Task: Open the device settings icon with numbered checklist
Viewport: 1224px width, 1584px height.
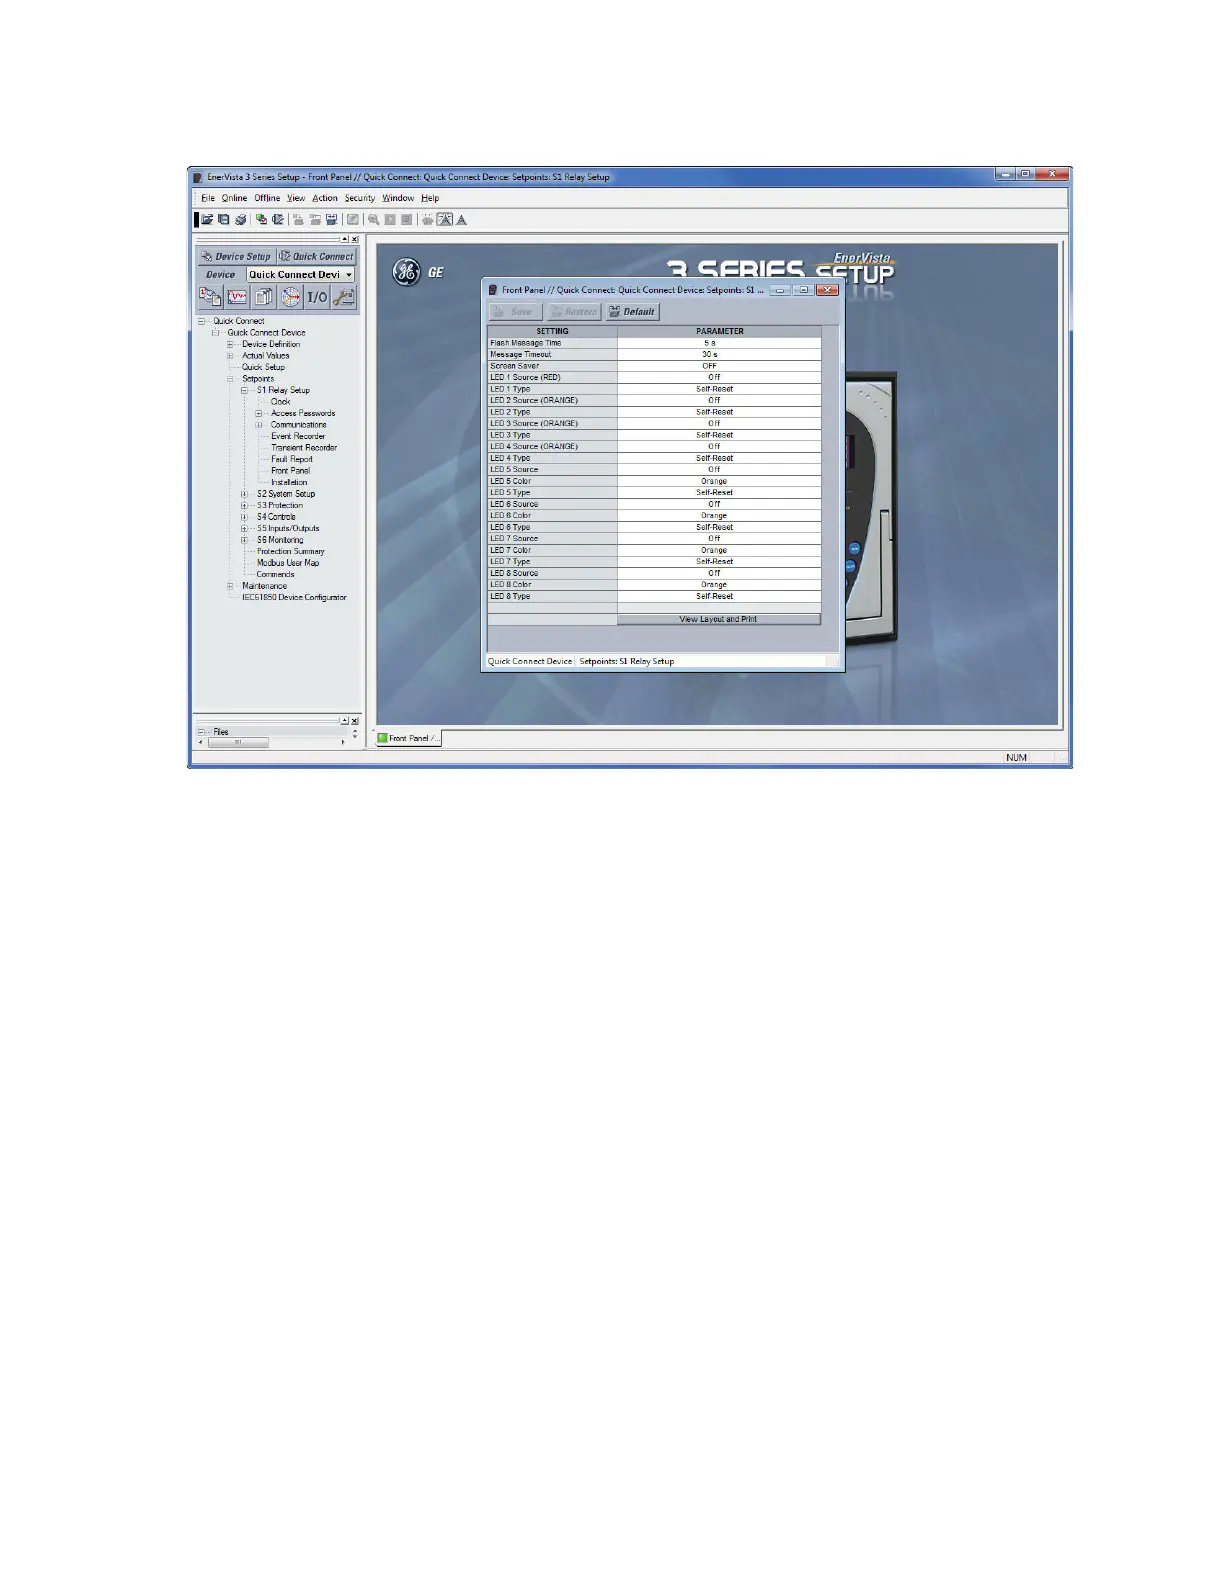Action: (210, 297)
